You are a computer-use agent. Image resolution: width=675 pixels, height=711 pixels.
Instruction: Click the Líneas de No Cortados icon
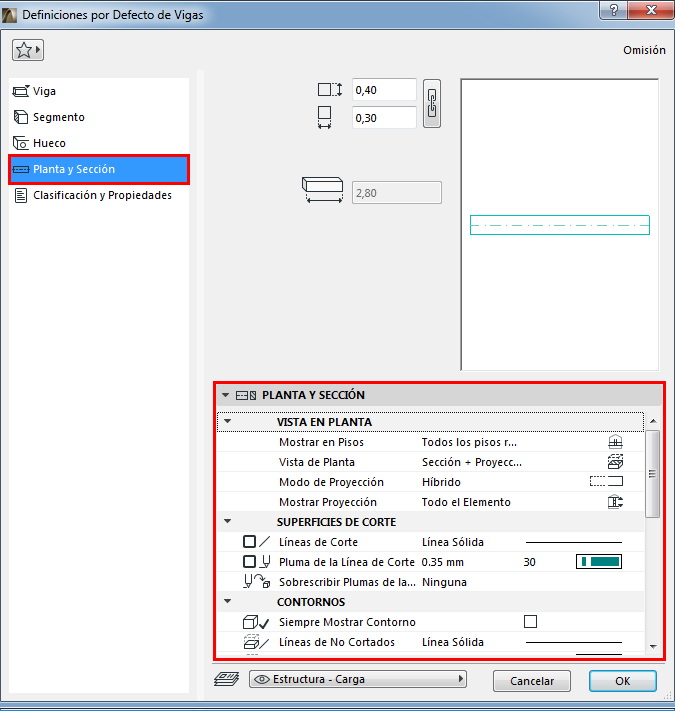(256, 642)
